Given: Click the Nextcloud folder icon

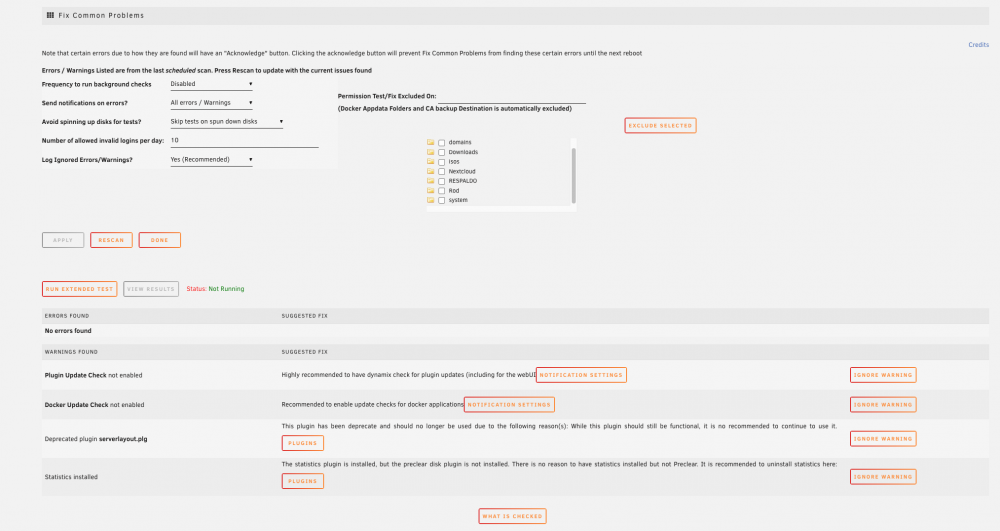Looking at the screenshot, I should tap(430, 171).
